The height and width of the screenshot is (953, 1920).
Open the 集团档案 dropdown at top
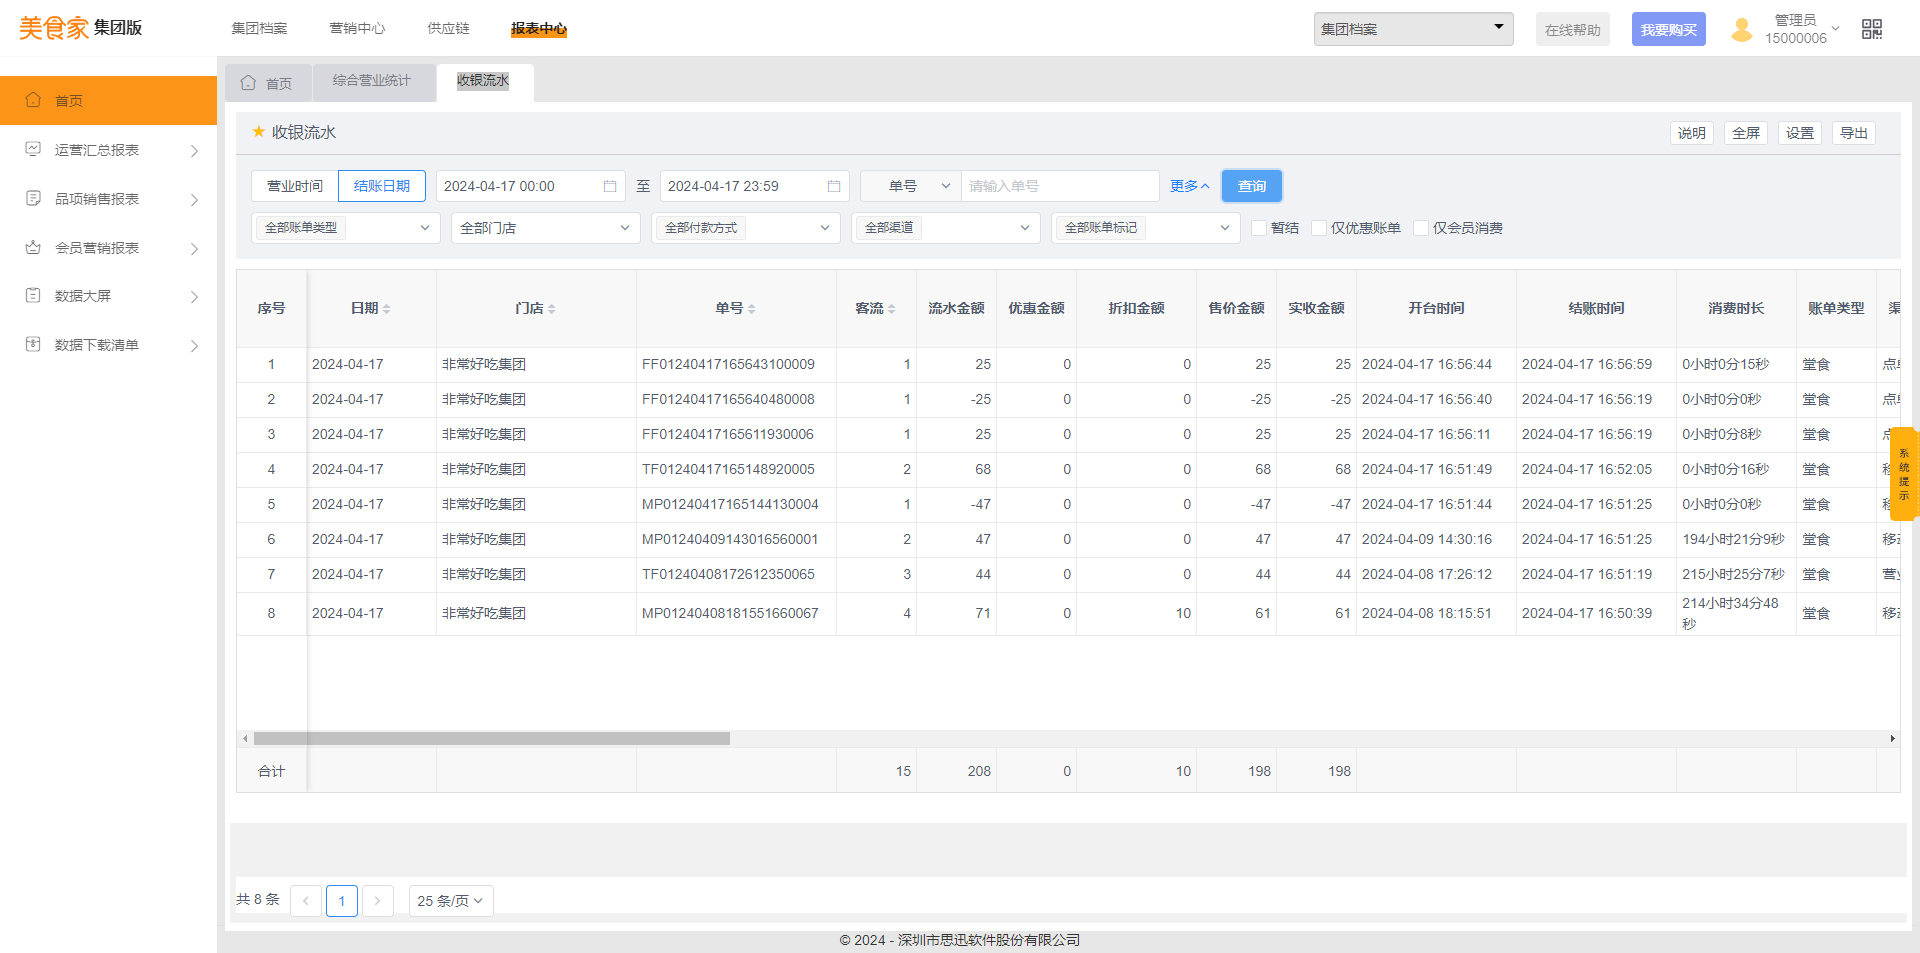click(1413, 29)
